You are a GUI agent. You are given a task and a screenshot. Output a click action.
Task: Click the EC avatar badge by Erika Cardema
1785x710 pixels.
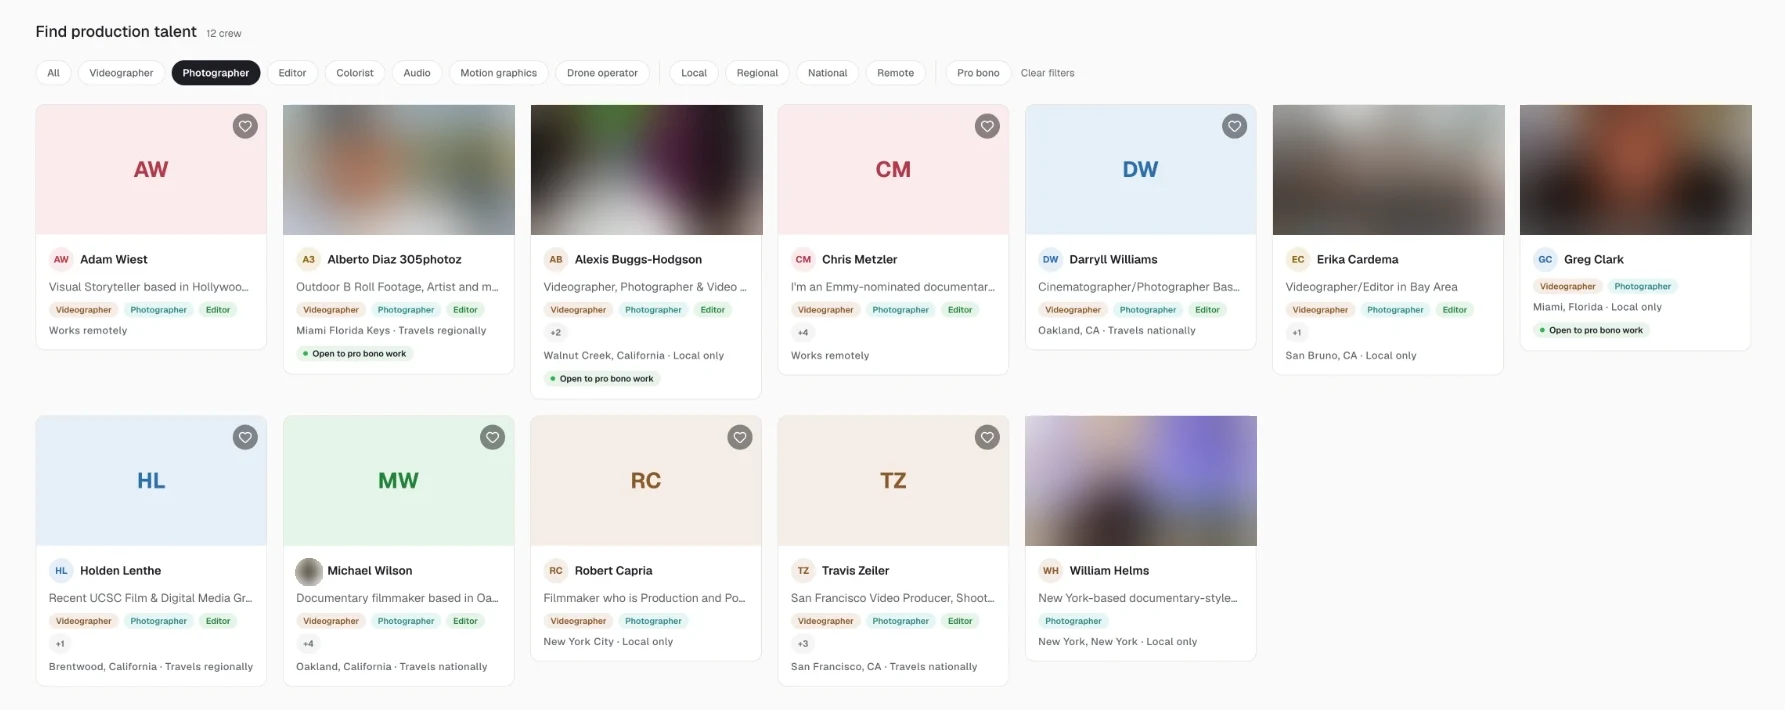(x=1298, y=259)
